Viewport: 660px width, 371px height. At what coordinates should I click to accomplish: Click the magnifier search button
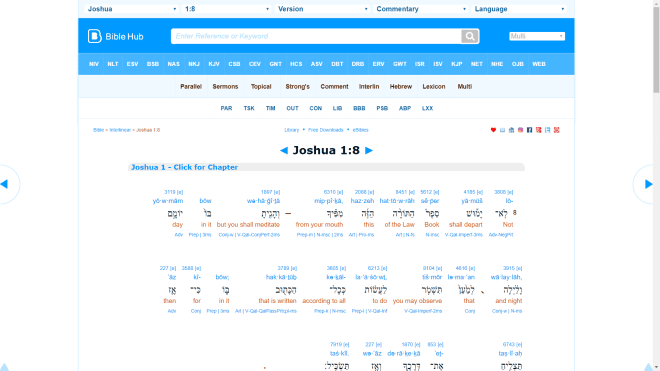[470, 36]
